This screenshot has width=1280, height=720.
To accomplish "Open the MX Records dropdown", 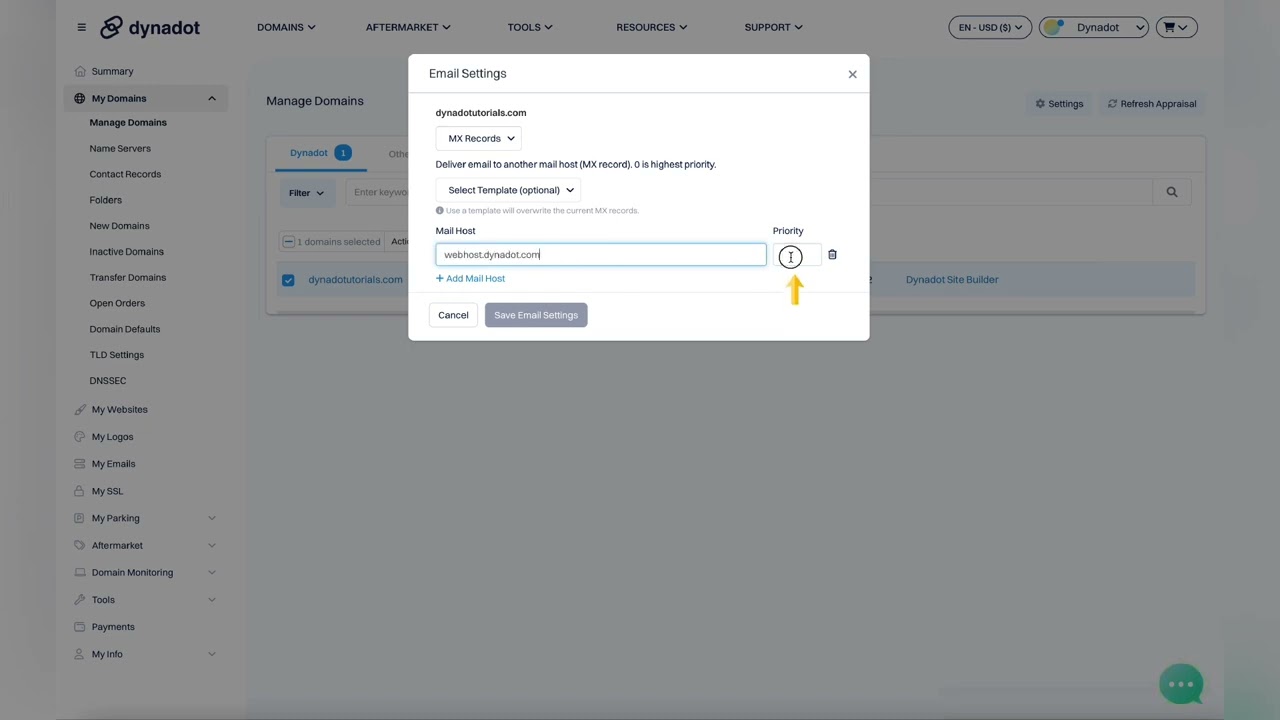I will 479,139.
